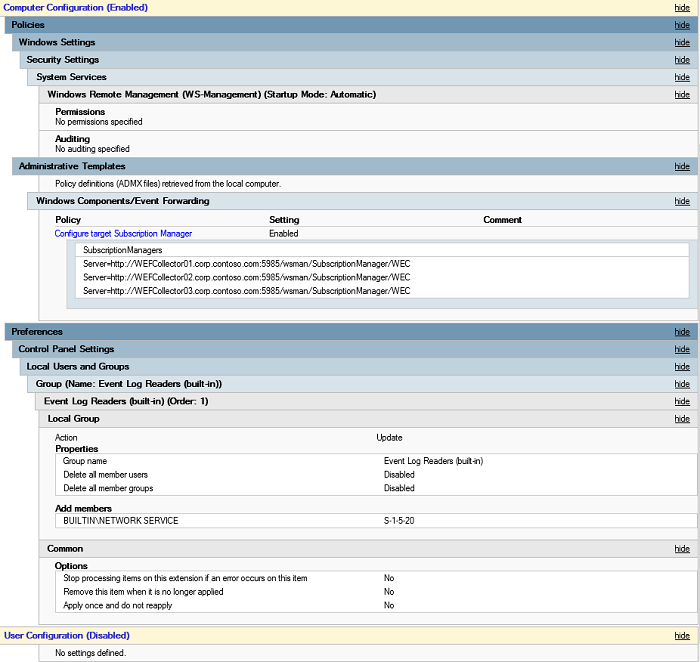Hide Local Users and Groups section

(x=681, y=367)
